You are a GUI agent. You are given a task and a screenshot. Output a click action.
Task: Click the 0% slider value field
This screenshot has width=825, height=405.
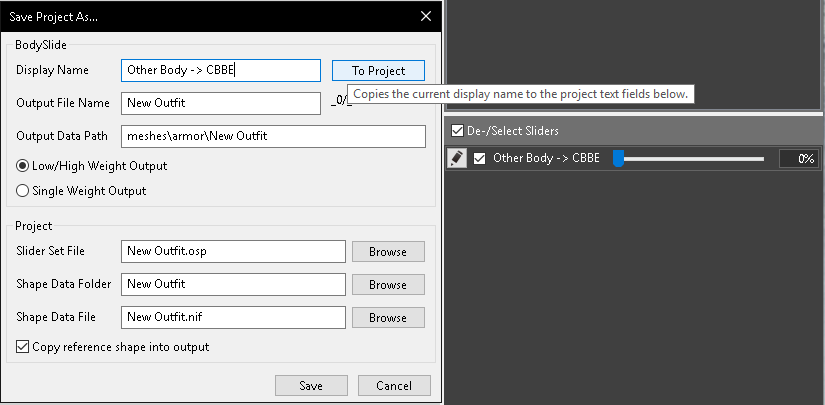pyautogui.click(x=798, y=158)
